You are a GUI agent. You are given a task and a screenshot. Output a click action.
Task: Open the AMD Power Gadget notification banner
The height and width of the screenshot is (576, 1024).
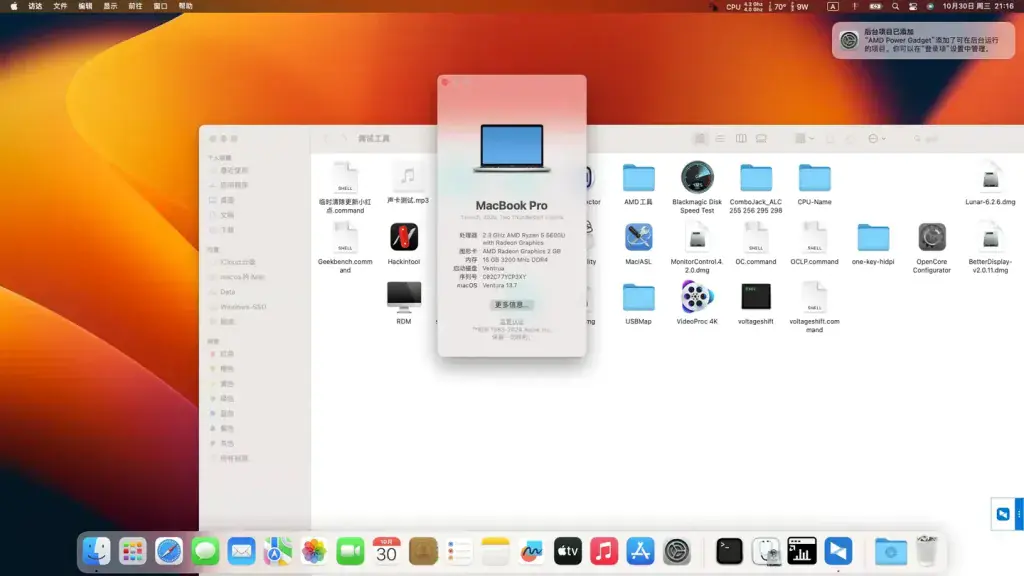pos(923,40)
